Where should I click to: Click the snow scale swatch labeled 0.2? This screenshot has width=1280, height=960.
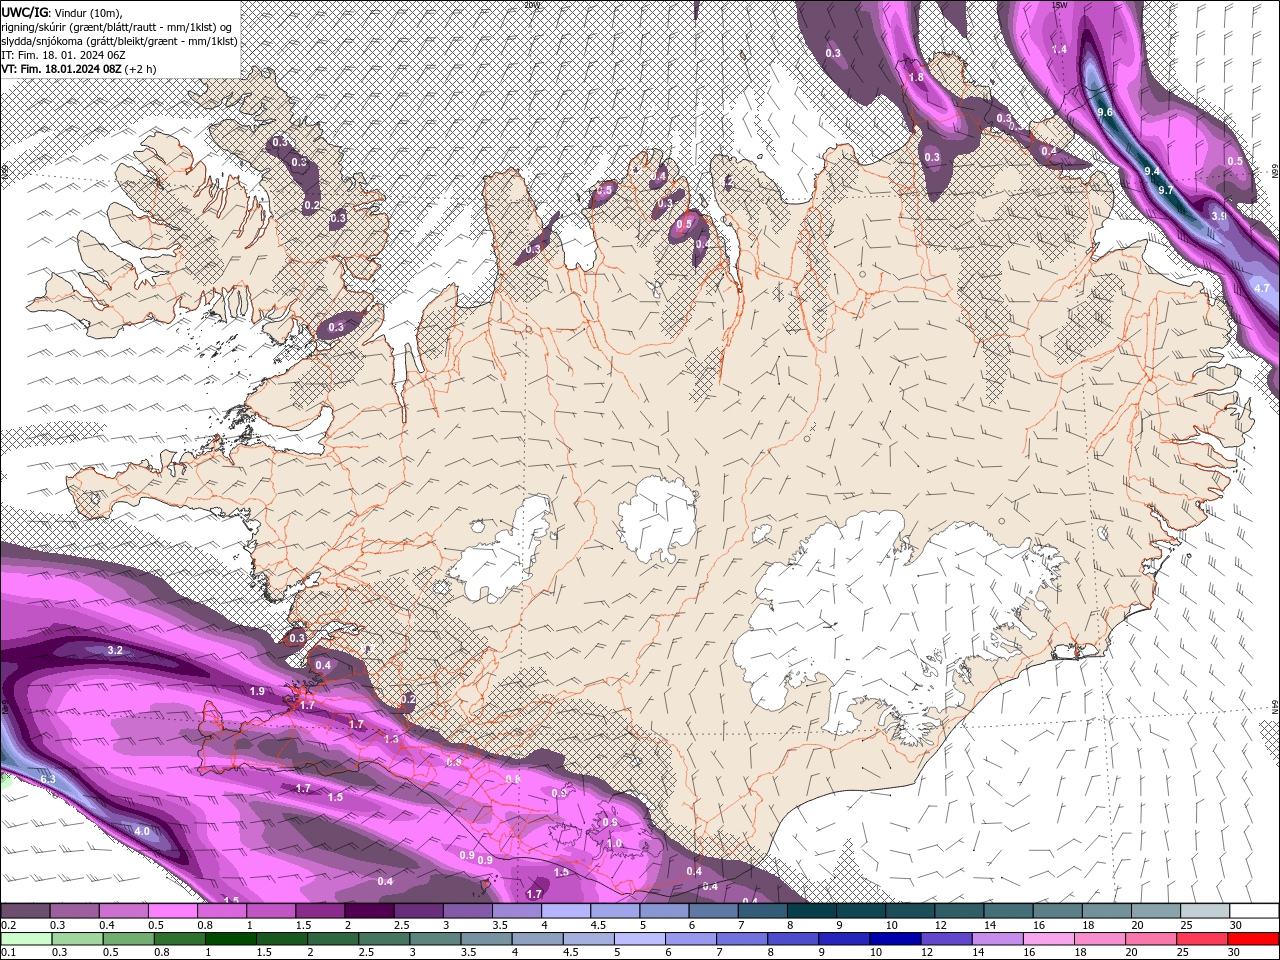tap(25, 911)
